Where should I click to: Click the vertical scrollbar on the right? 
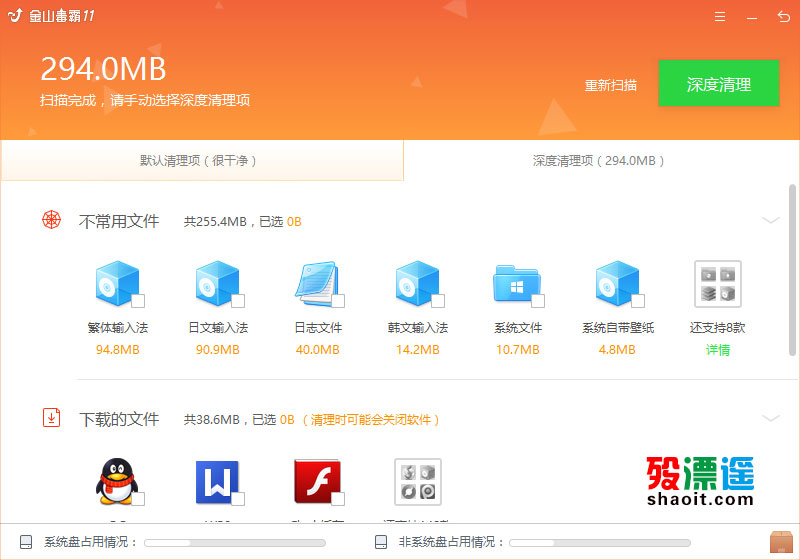pyautogui.click(x=792, y=270)
